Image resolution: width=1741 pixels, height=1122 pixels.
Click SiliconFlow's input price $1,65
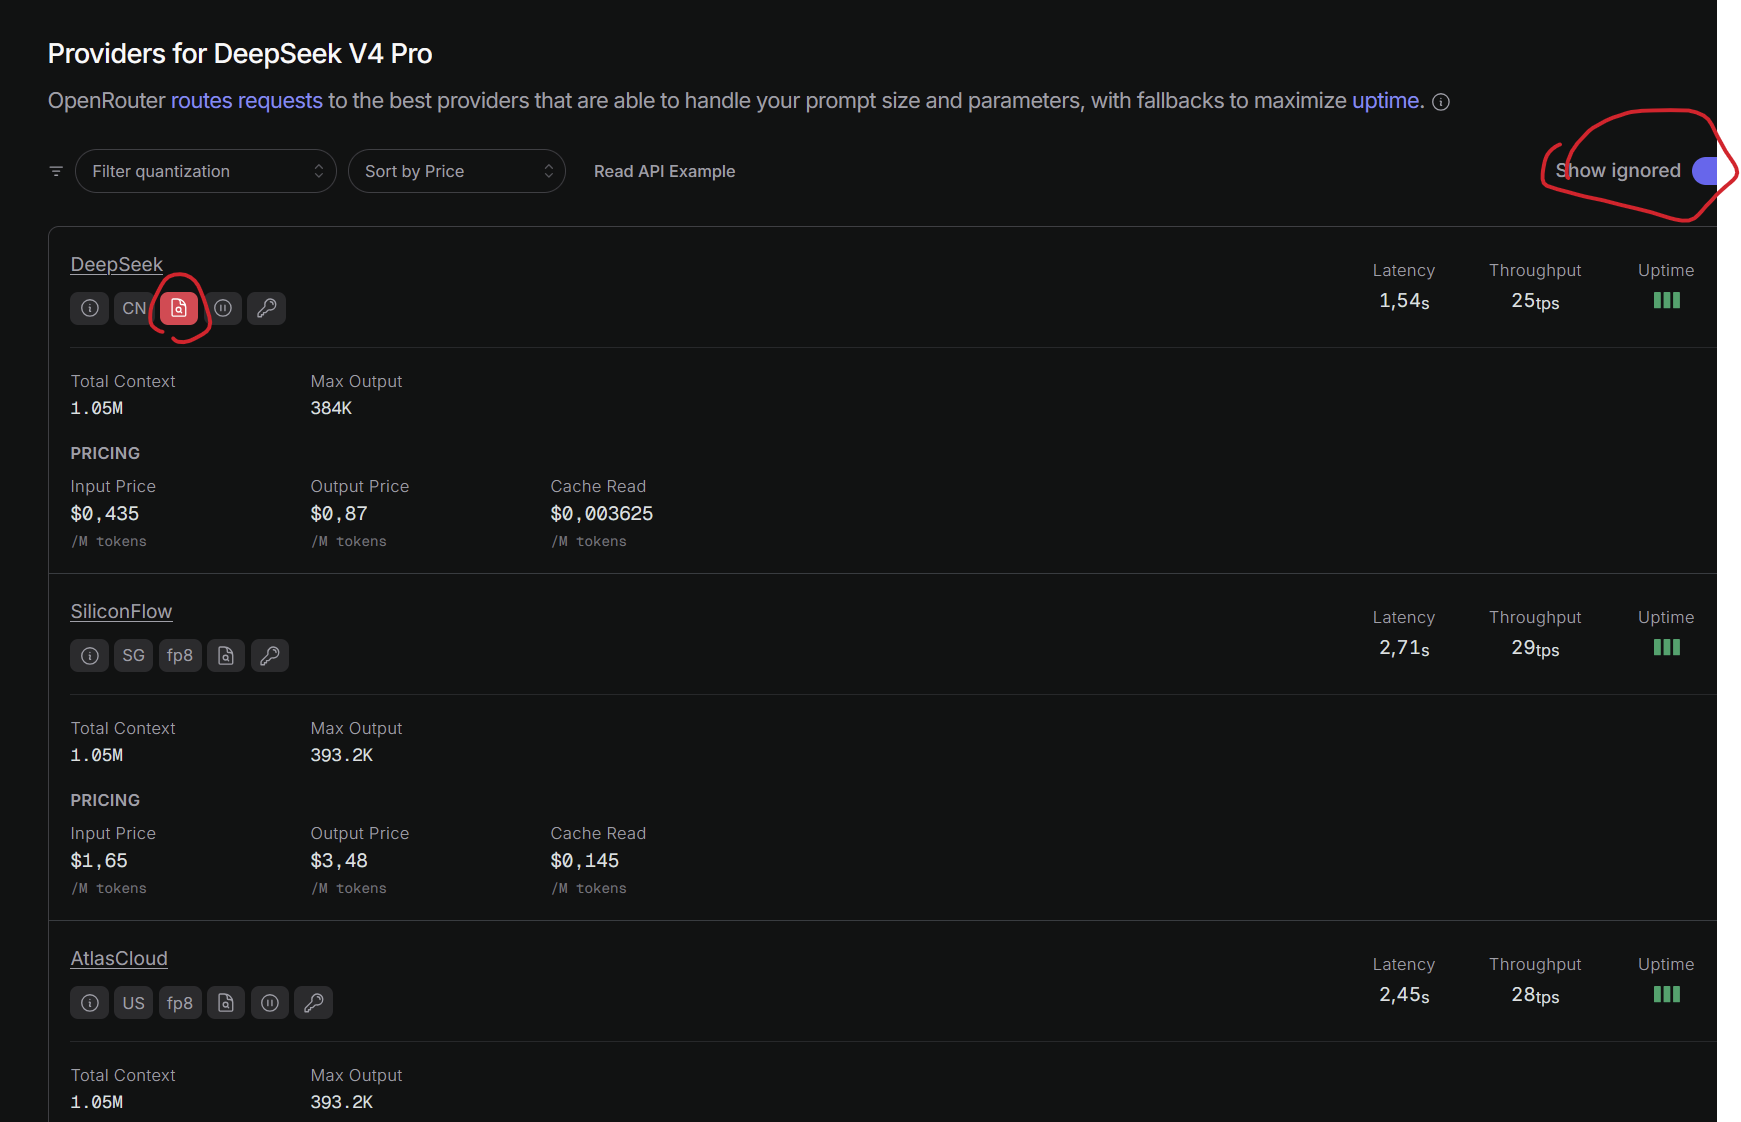click(x=99, y=861)
